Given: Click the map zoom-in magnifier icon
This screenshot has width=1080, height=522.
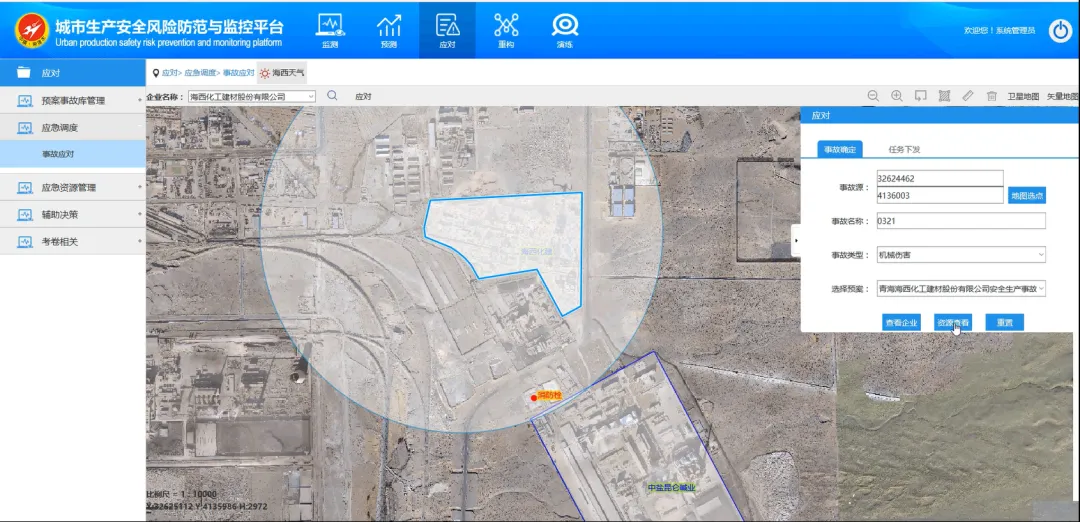Looking at the screenshot, I should (897, 96).
